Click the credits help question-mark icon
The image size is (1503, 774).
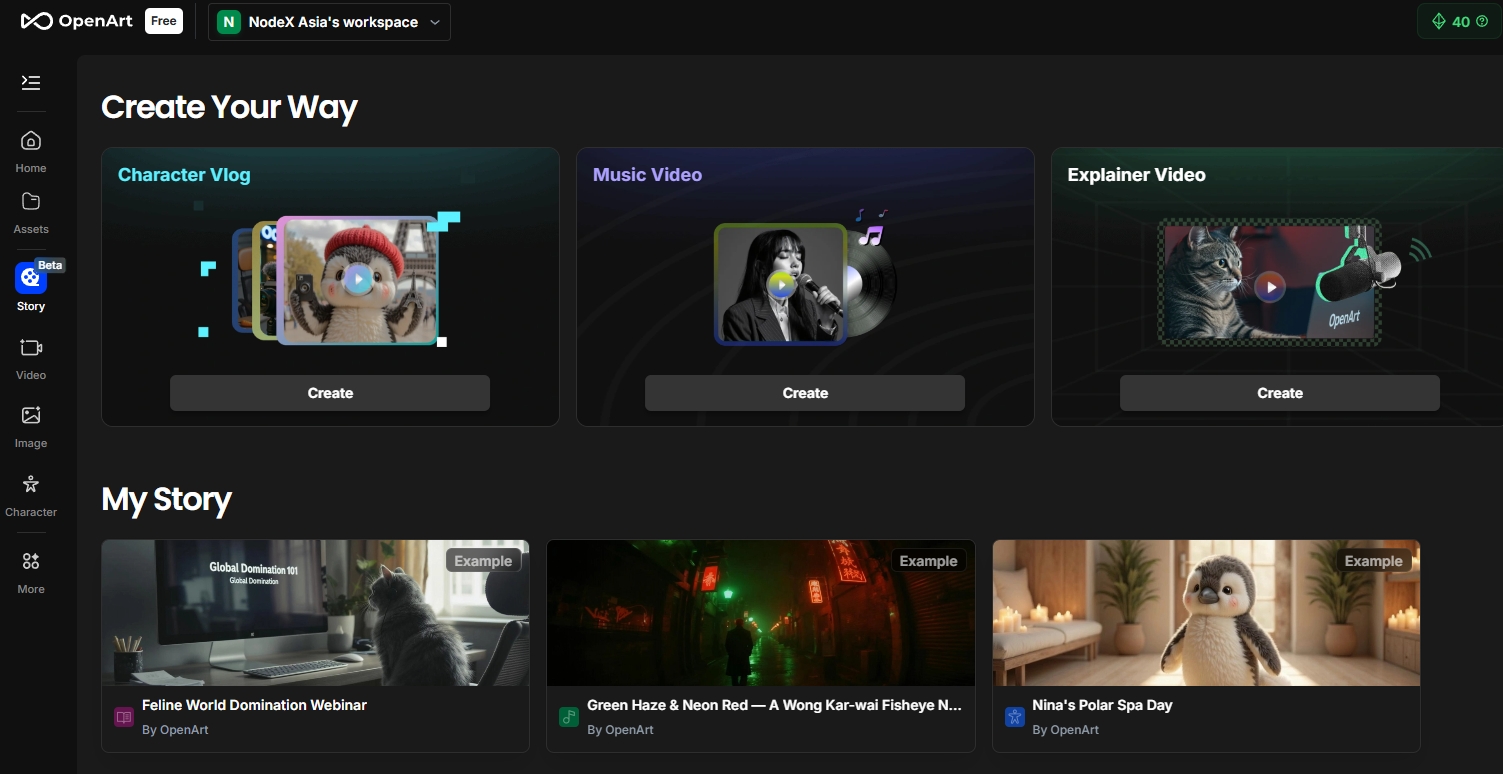point(1482,21)
